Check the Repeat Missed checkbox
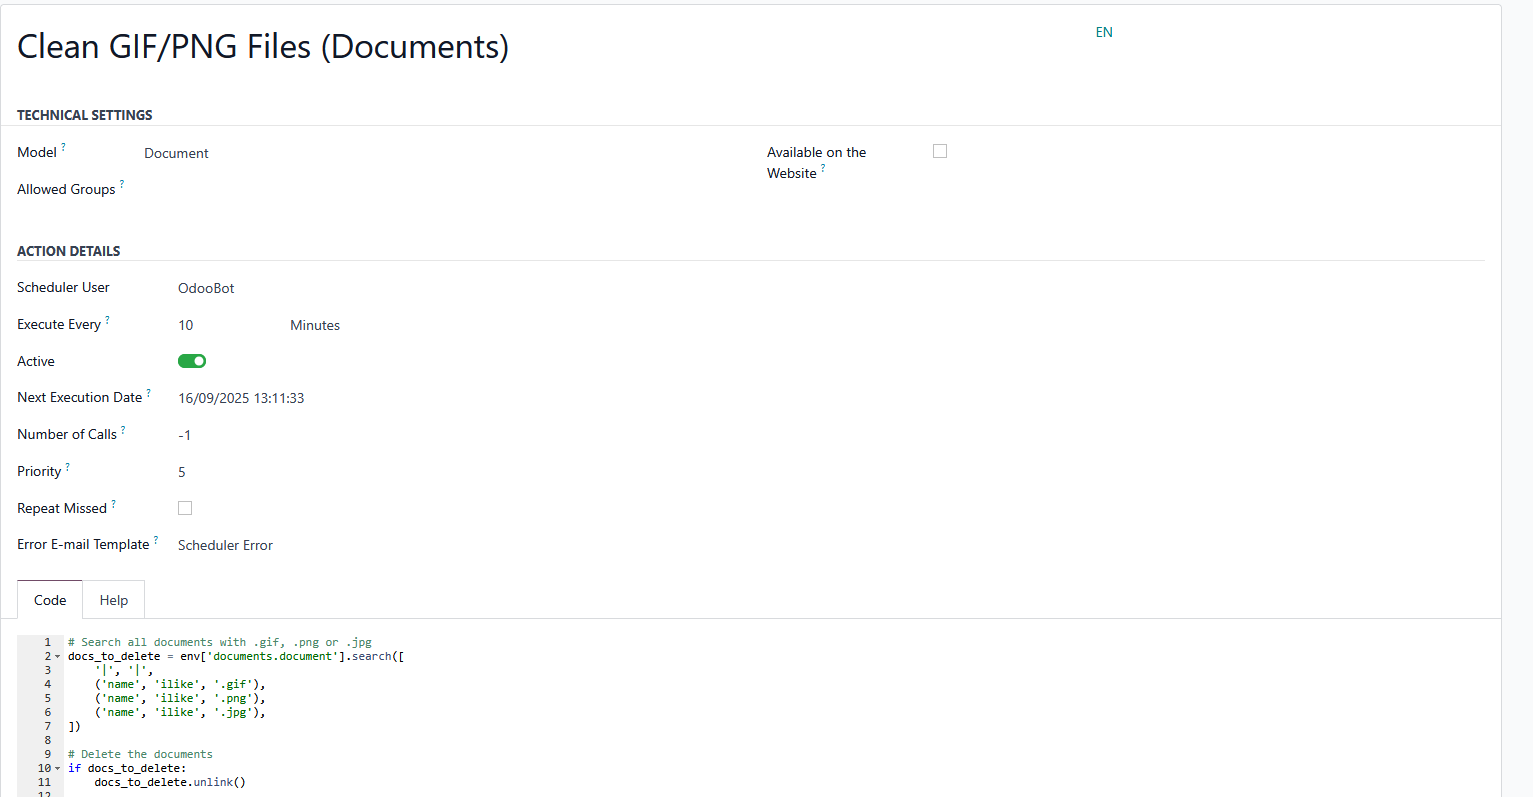The width and height of the screenshot is (1533, 797). coord(185,508)
